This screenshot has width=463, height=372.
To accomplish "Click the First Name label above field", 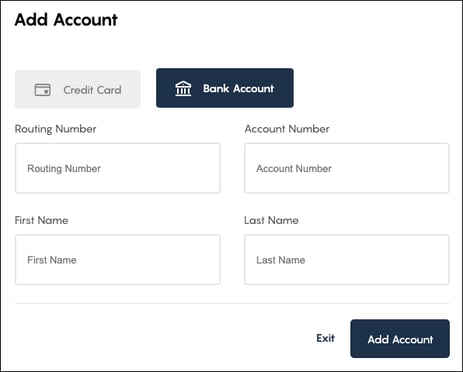I will tap(42, 220).
